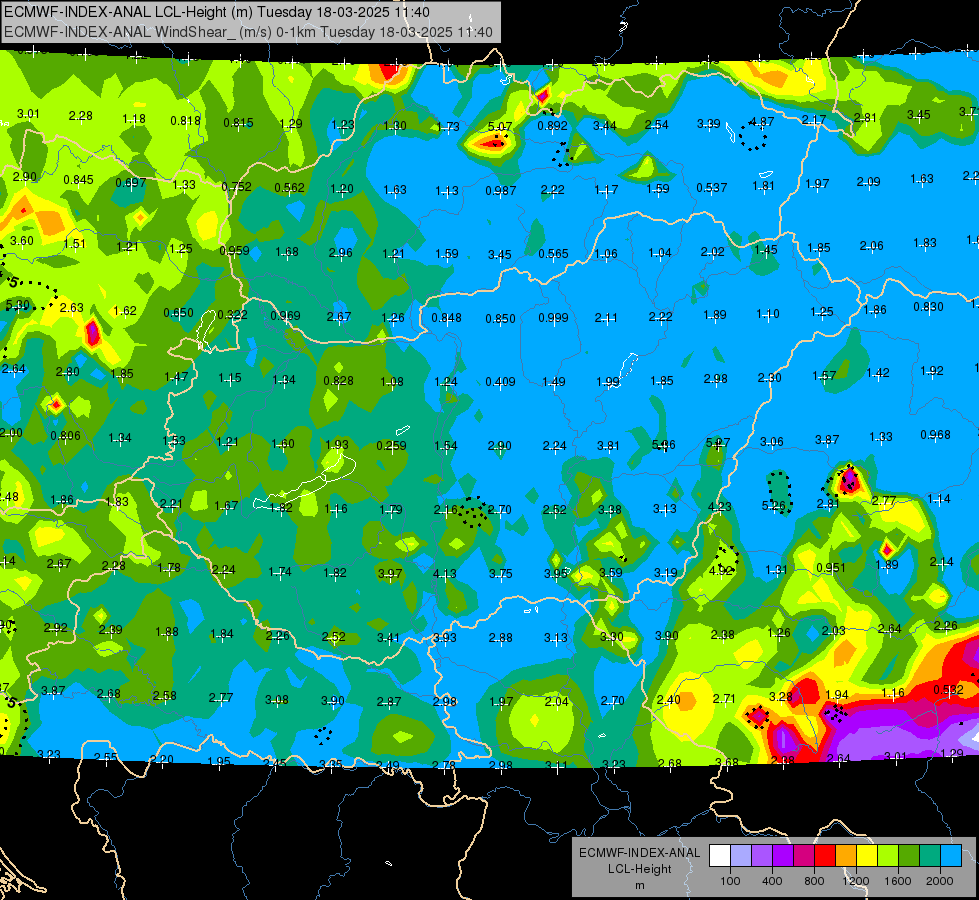Click the wind shear value 3.81
The image size is (979, 900).
pos(608,445)
